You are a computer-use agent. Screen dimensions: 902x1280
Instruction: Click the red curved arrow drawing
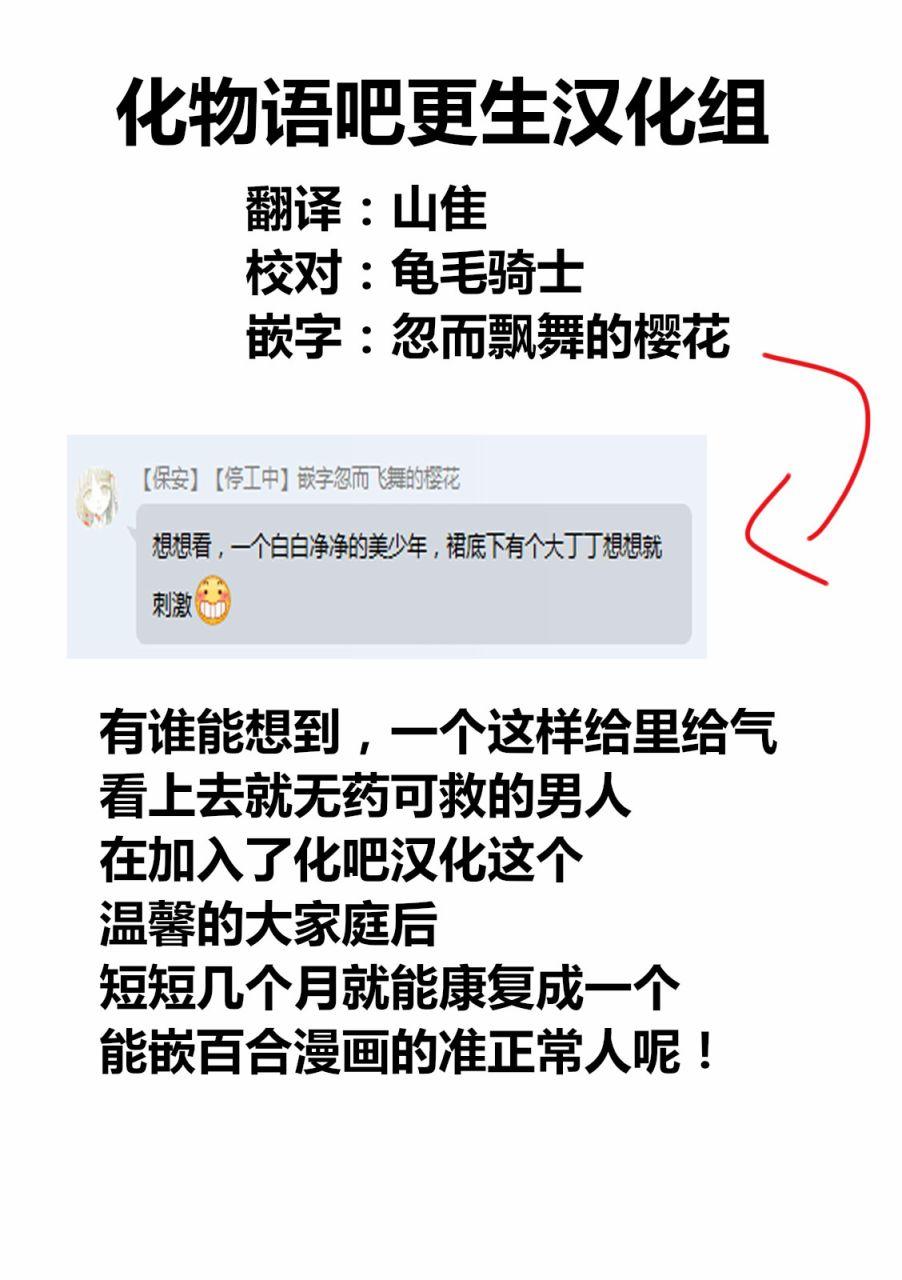[808, 465]
